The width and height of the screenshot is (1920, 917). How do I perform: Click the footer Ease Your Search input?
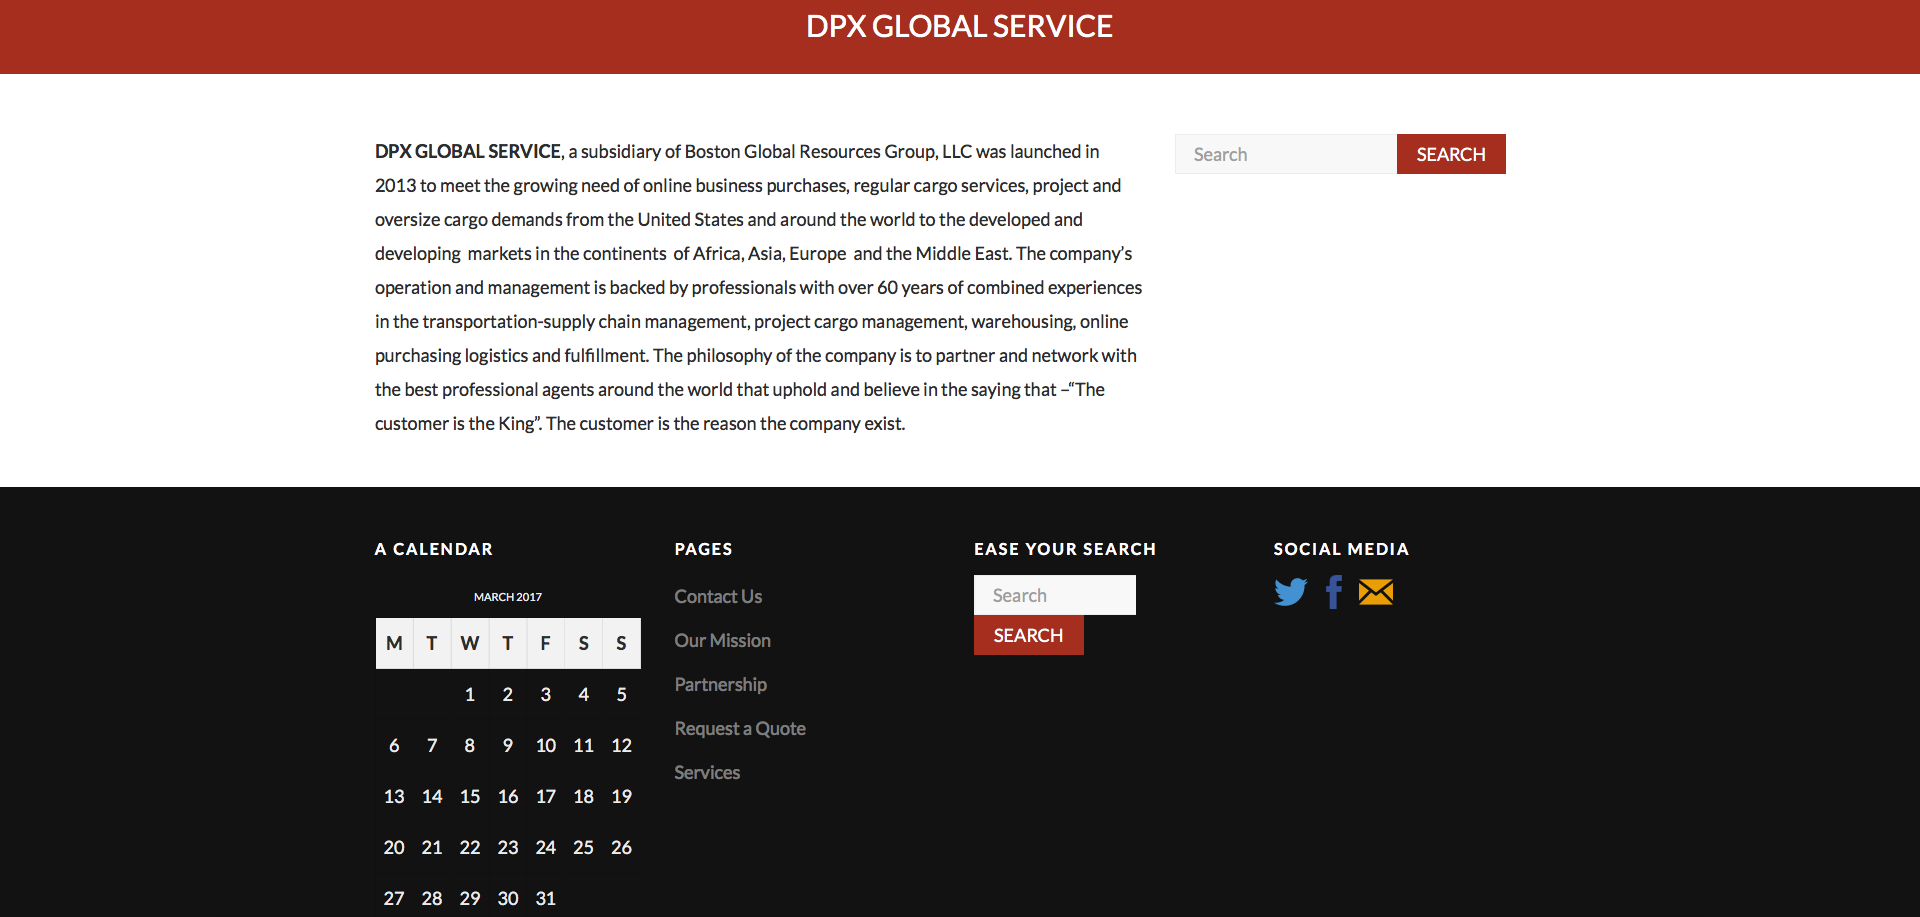pyautogui.click(x=1054, y=595)
